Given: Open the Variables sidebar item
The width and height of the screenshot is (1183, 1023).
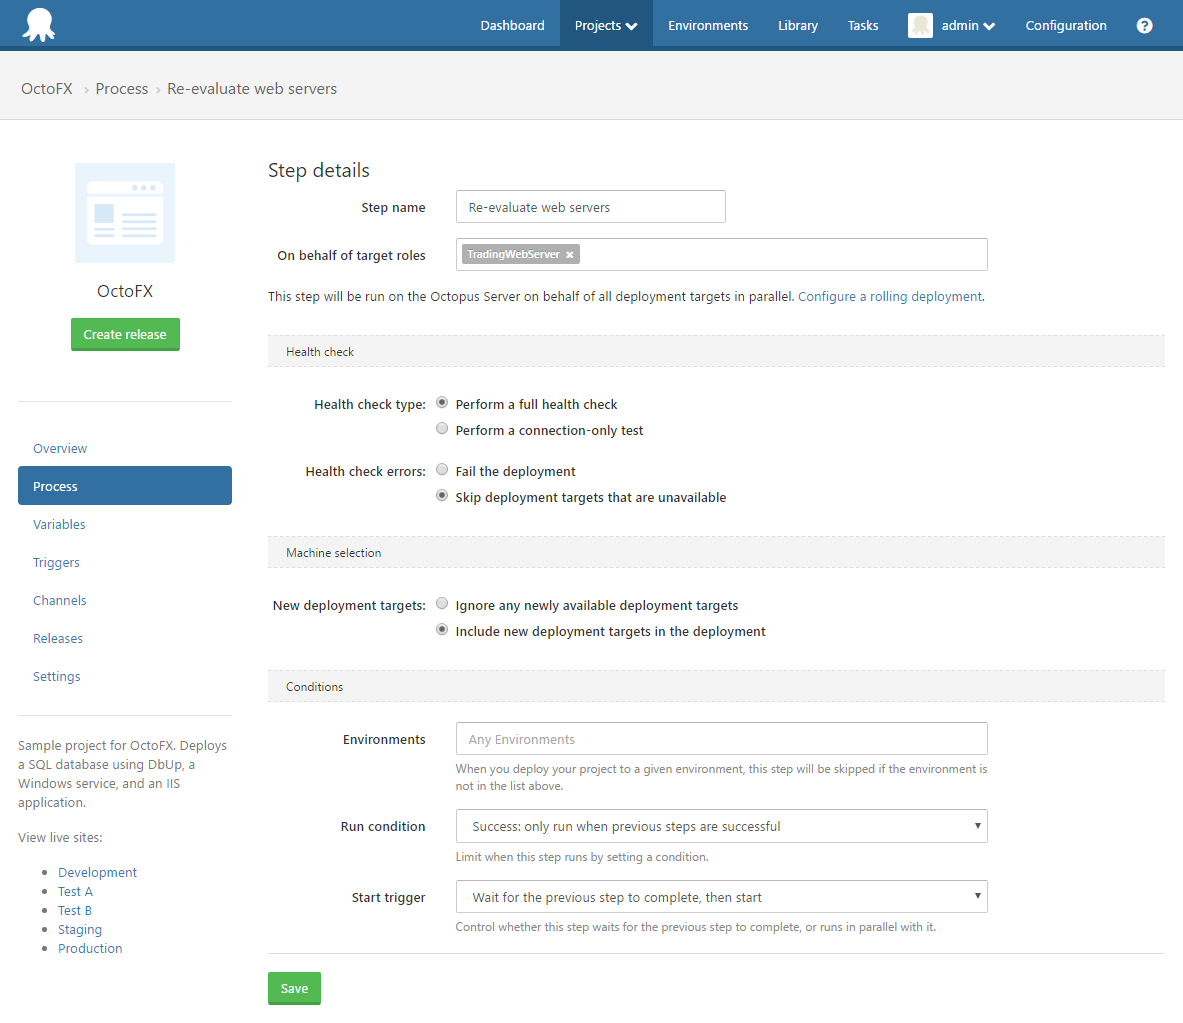Looking at the screenshot, I should (x=59, y=524).
